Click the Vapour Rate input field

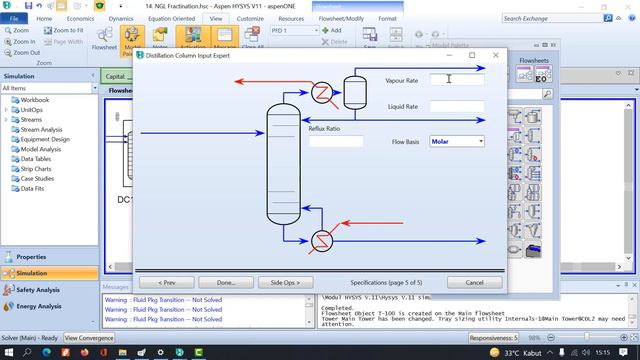(x=457, y=80)
